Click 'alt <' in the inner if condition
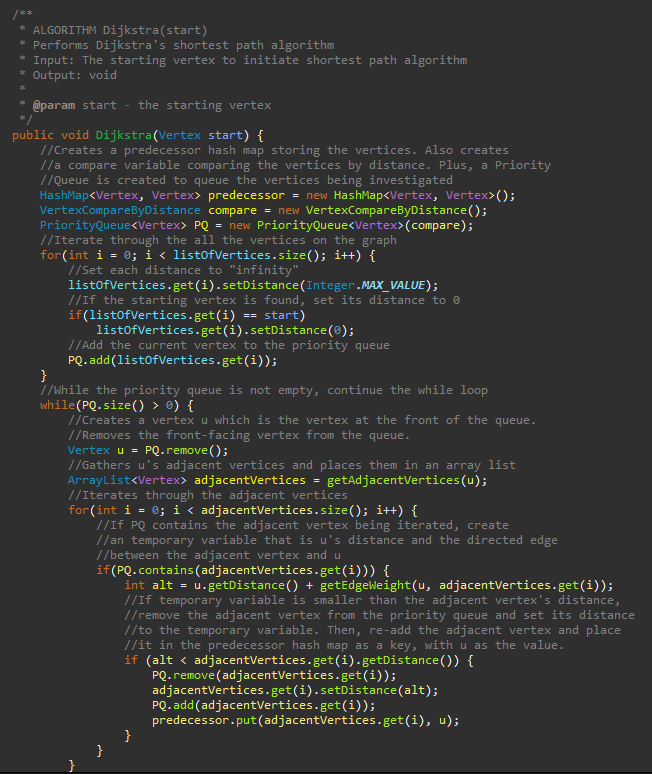 tap(169, 660)
